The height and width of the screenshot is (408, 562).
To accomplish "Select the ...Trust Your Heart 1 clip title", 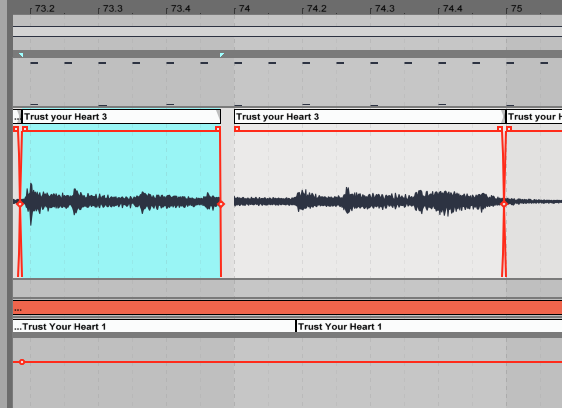I will [x=154, y=327].
